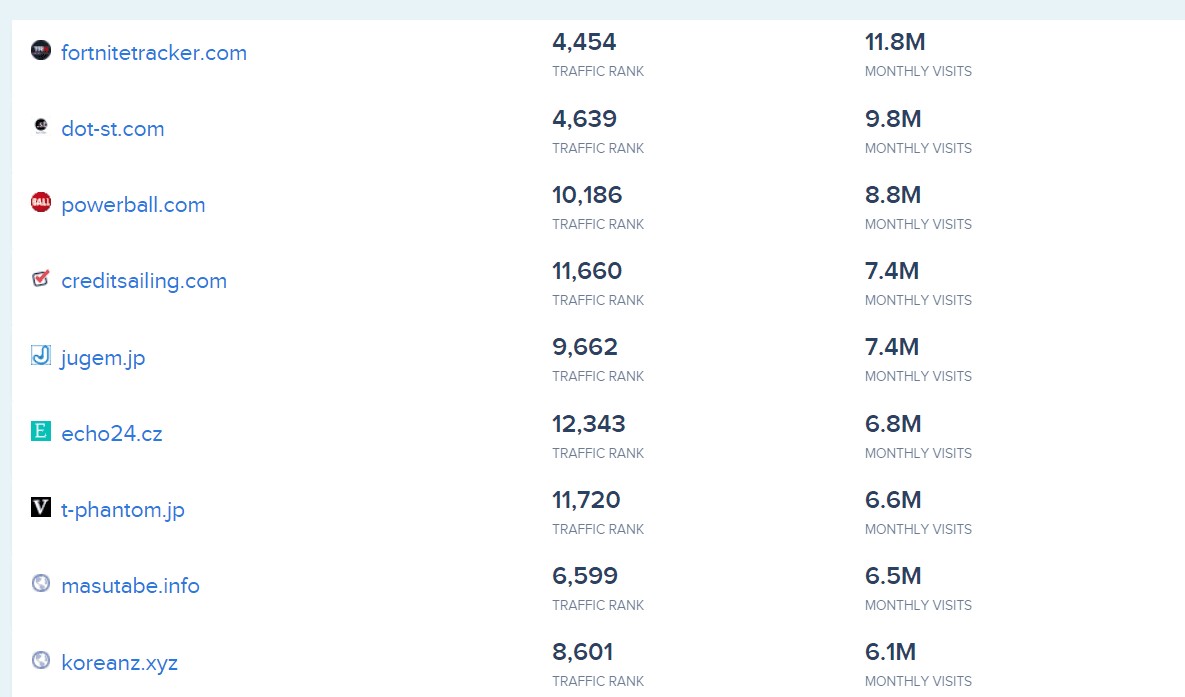Click the 11.8M monthly visits value
Image resolution: width=1185 pixels, height=697 pixels.
[895, 42]
